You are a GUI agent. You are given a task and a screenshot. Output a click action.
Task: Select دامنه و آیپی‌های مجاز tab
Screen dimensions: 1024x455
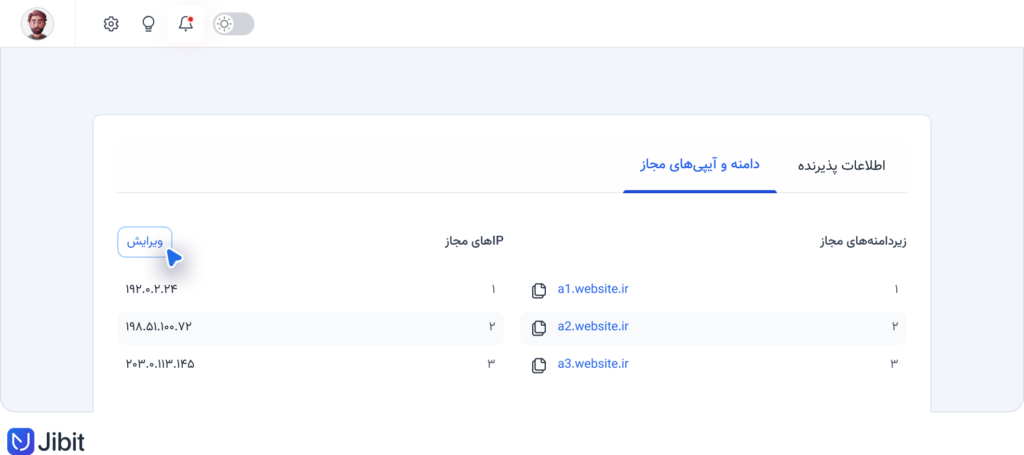699,165
